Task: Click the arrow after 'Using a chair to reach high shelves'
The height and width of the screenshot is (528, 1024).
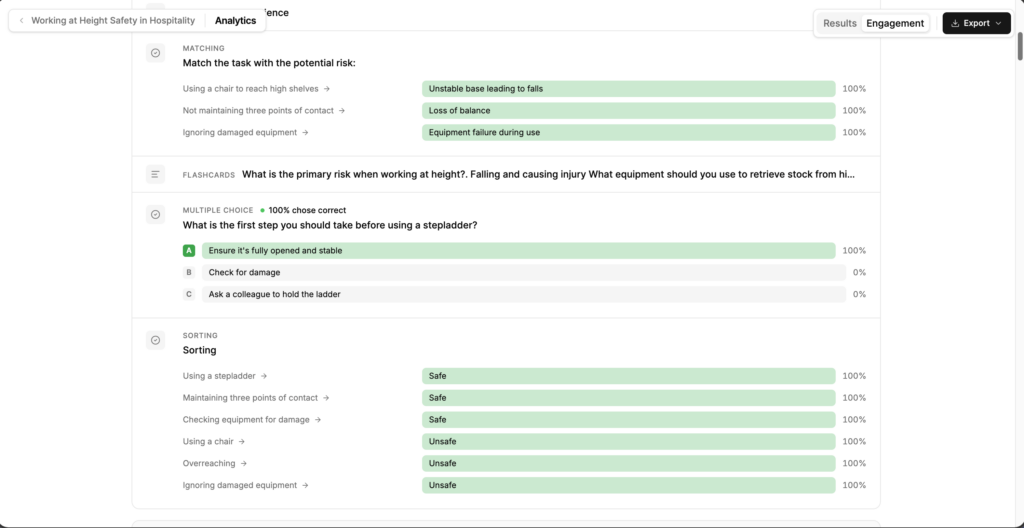Action: coord(327,89)
